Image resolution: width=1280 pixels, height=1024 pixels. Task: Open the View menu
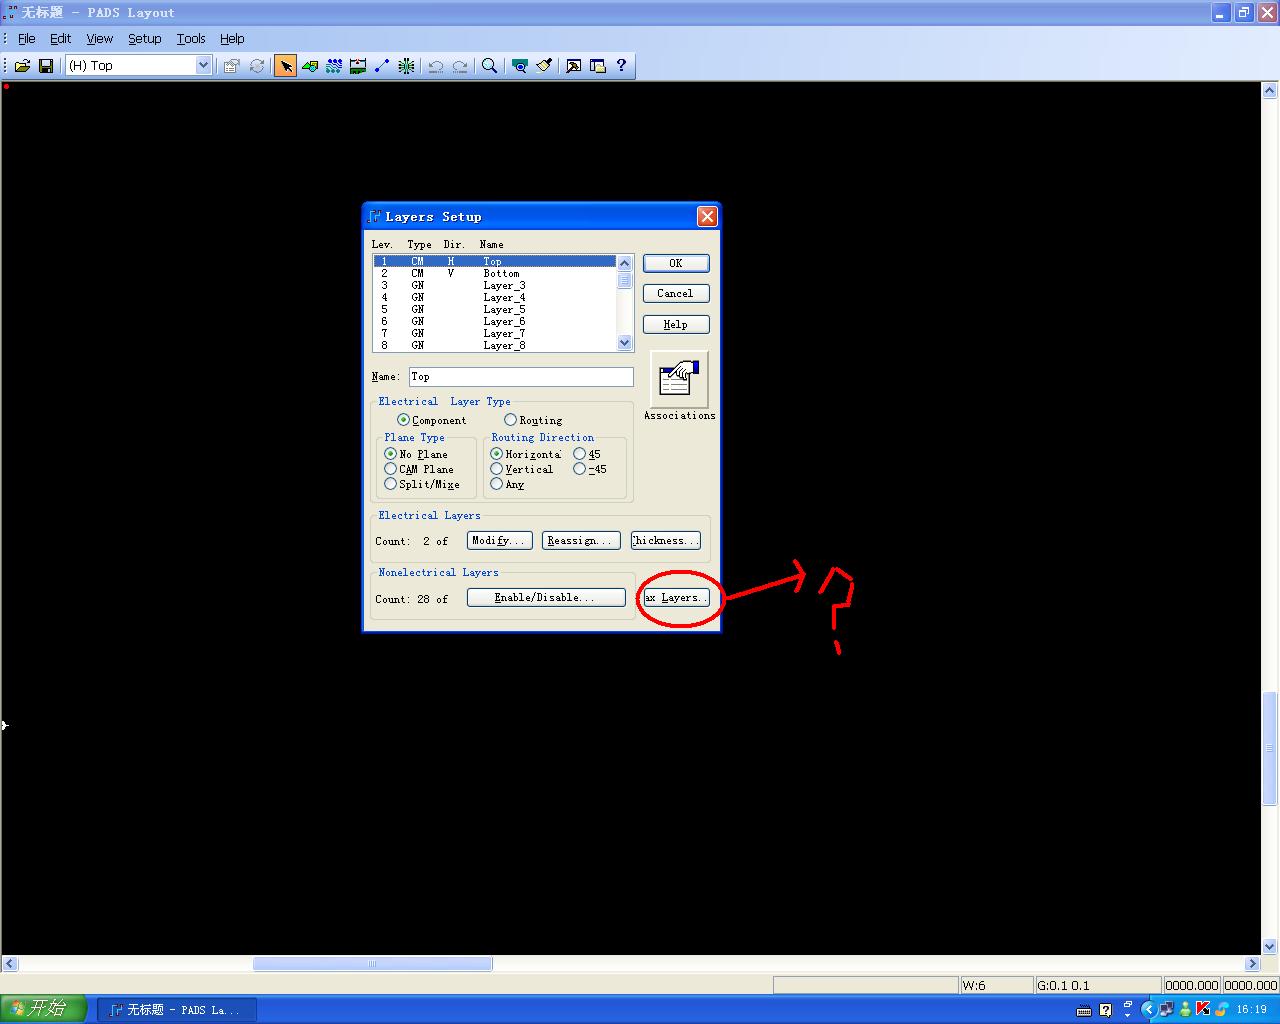coord(100,39)
